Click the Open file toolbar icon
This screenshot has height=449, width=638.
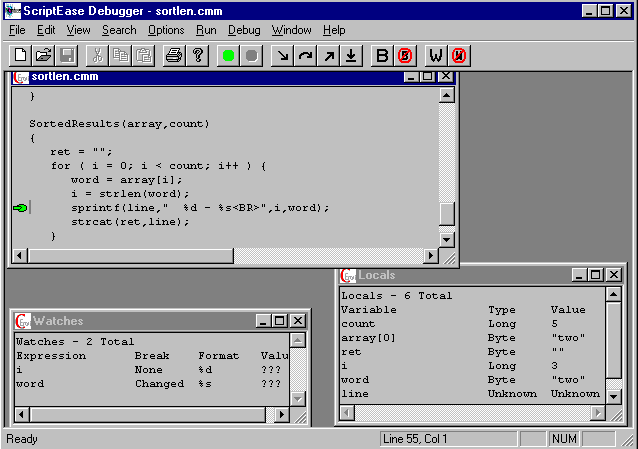43,55
